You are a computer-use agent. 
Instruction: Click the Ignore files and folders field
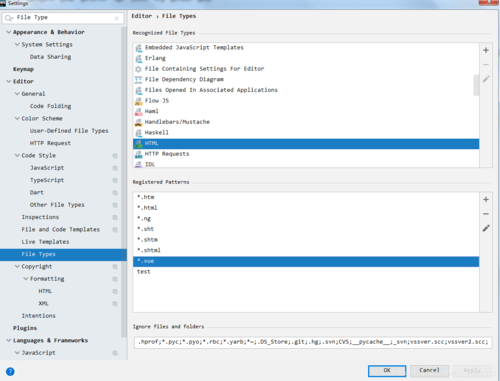click(313, 342)
